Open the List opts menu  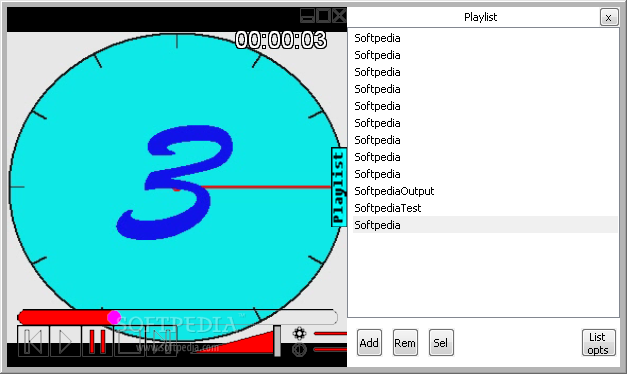click(x=598, y=343)
